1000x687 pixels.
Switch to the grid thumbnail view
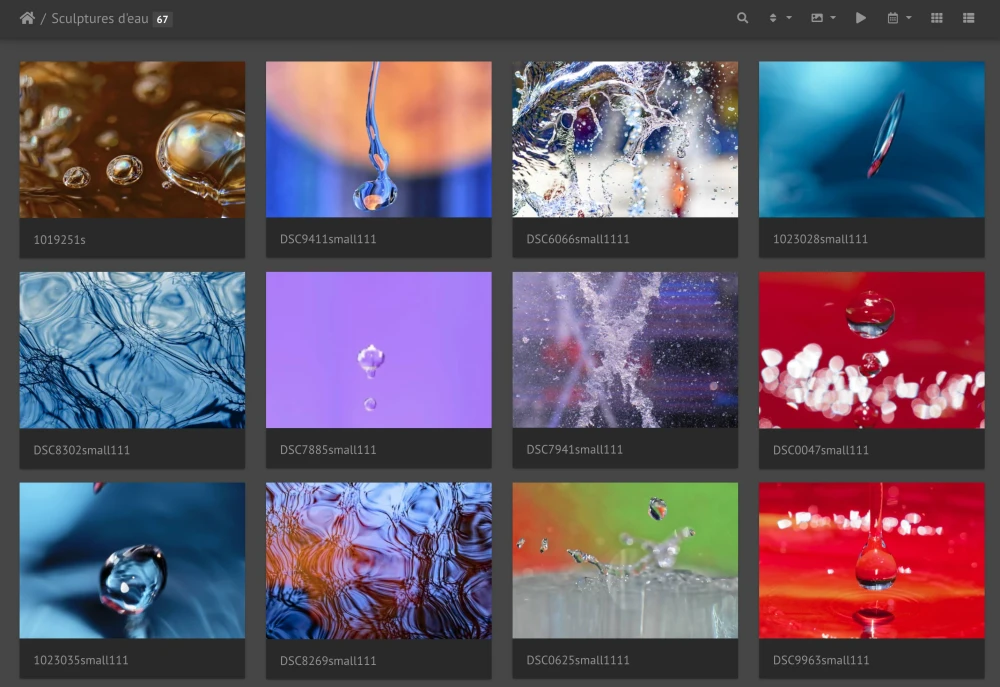click(x=937, y=18)
